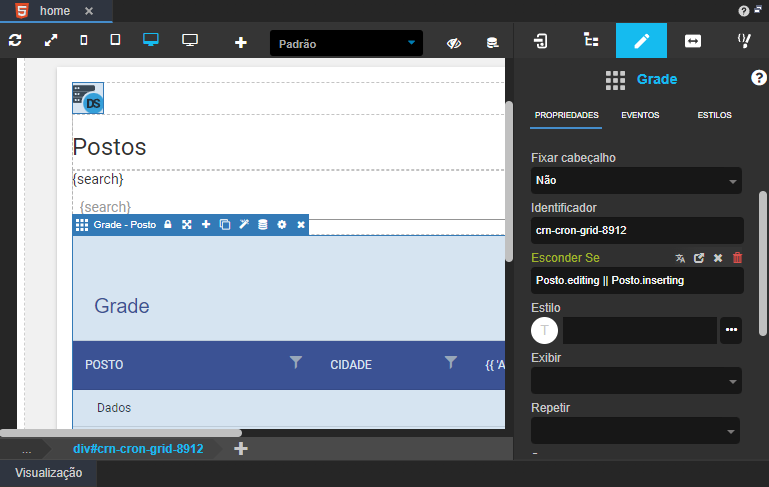The width and height of the screenshot is (769, 487).
Task: Switch to the PROPRIEDADES tab
Action: (x=566, y=115)
